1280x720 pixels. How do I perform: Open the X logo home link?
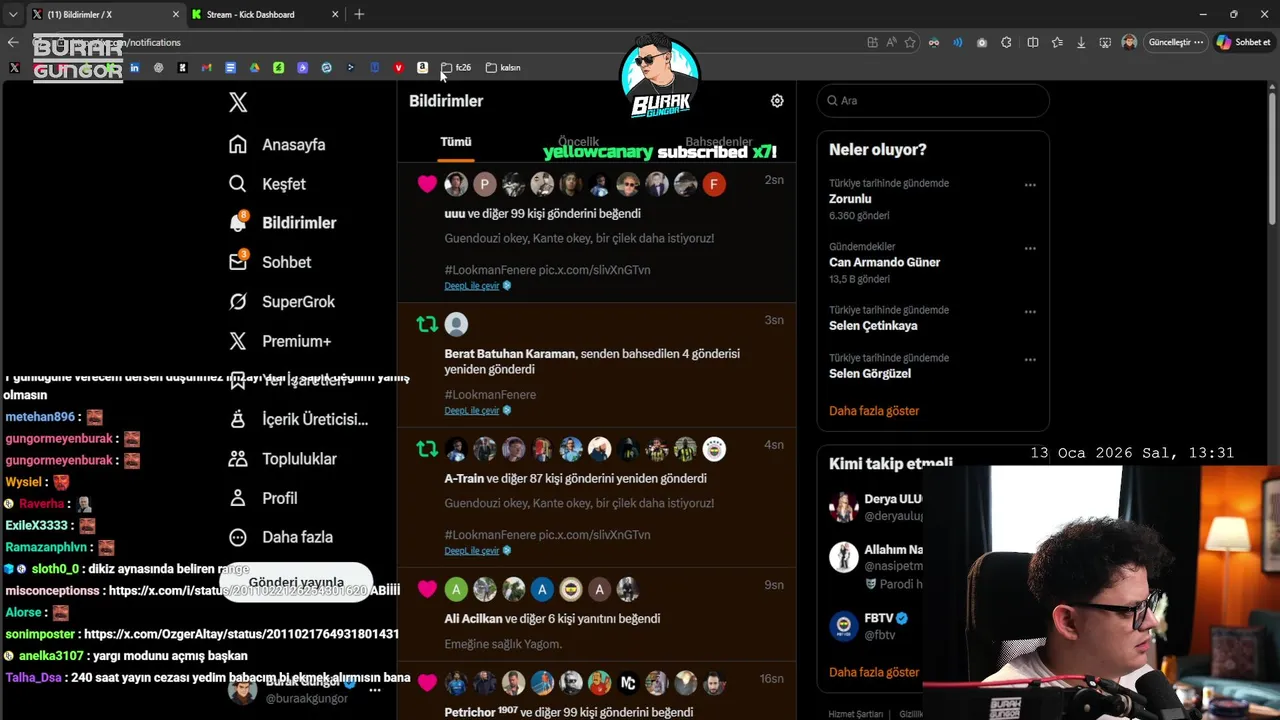tap(238, 102)
